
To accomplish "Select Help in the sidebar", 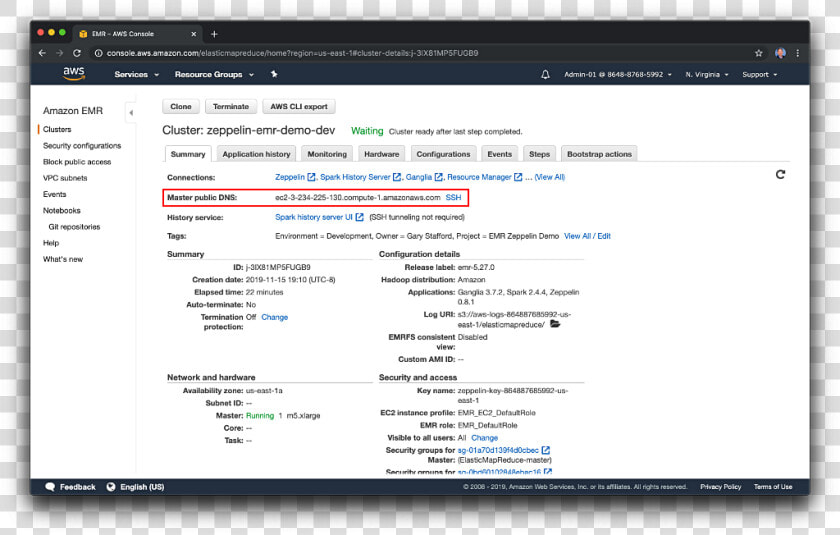I will [51, 243].
